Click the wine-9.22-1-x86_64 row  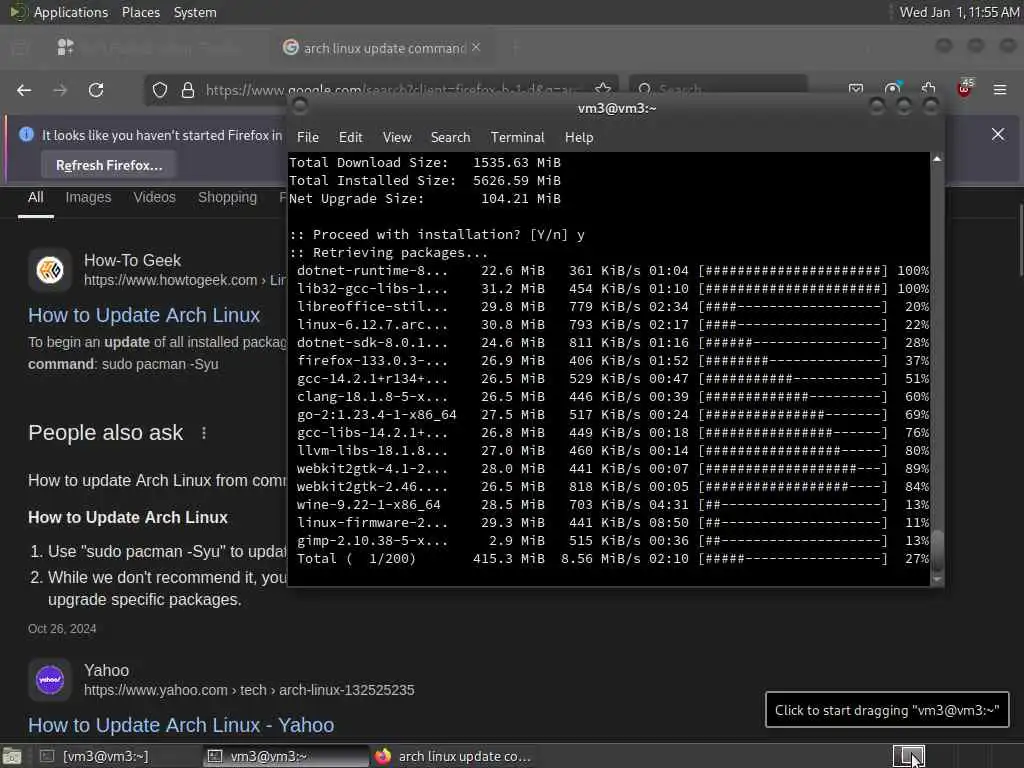point(613,505)
